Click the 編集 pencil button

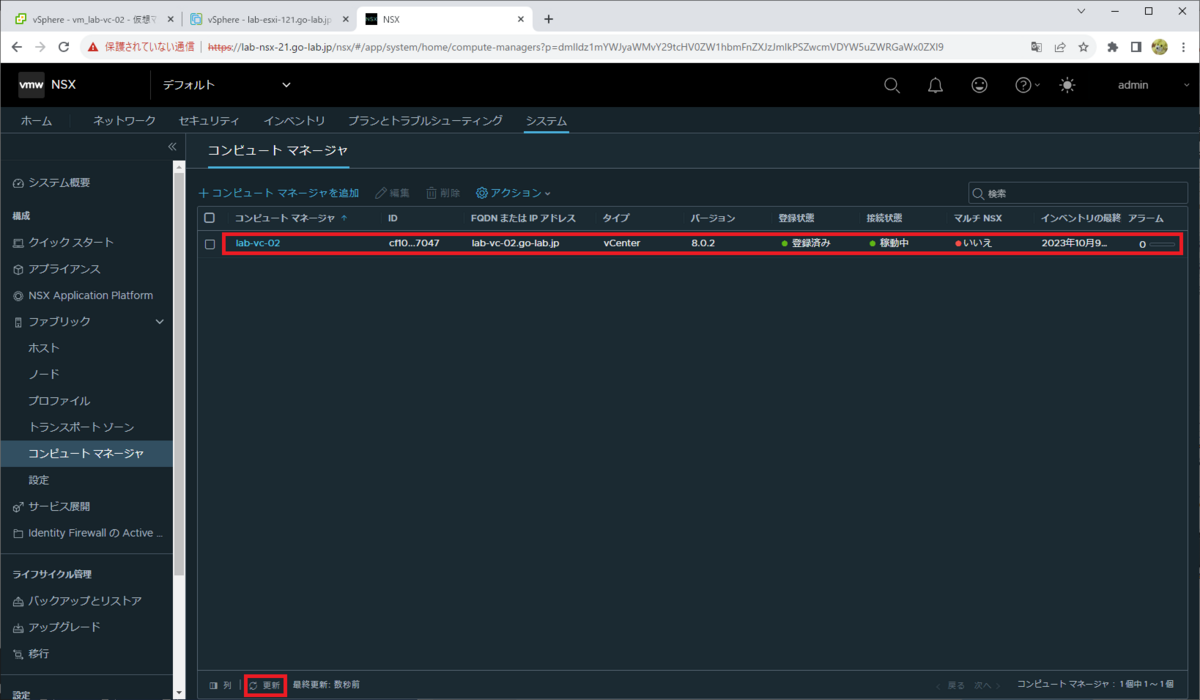[x=392, y=193]
